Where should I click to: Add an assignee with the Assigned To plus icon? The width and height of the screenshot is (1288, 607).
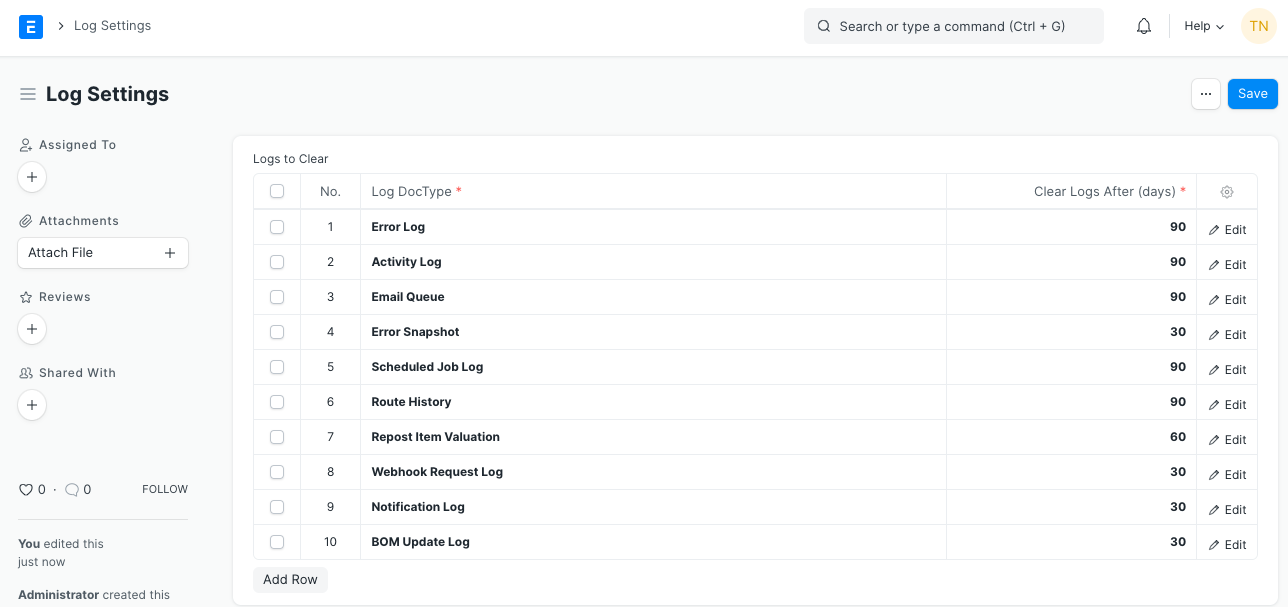point(31,176)
